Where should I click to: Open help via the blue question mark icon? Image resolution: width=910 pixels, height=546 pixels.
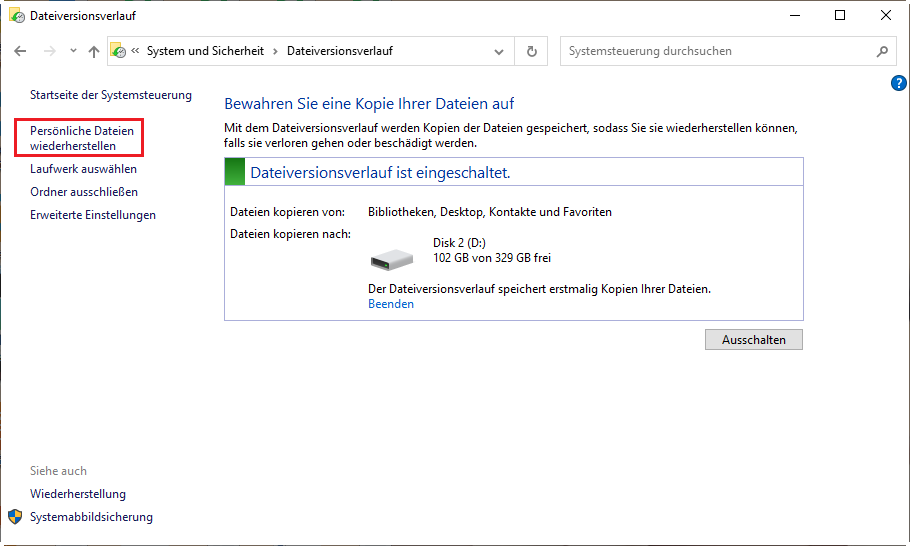(897, 83)
